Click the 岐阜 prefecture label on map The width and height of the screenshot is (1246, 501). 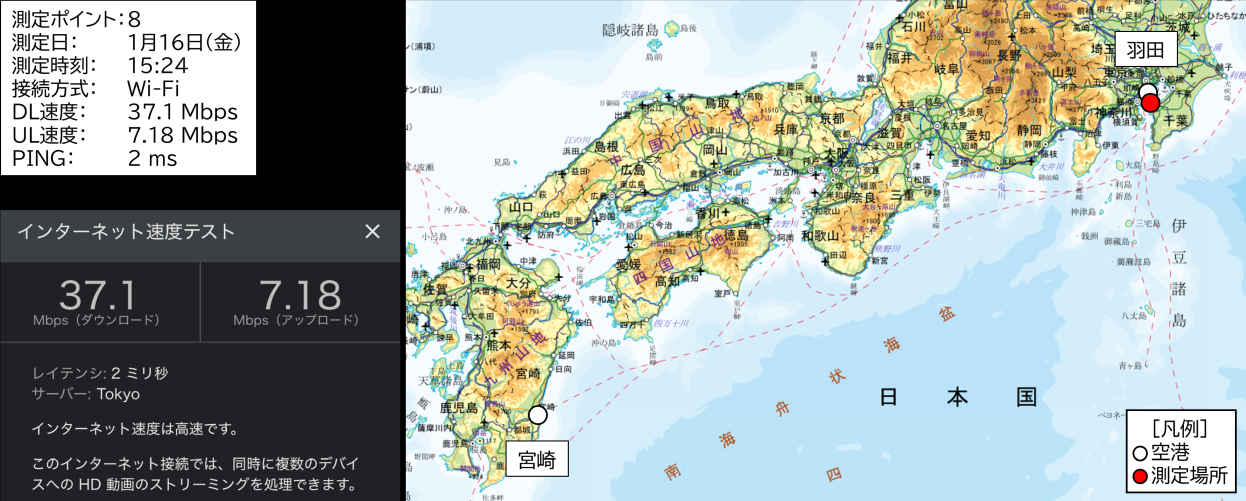(x=945, y=69)
